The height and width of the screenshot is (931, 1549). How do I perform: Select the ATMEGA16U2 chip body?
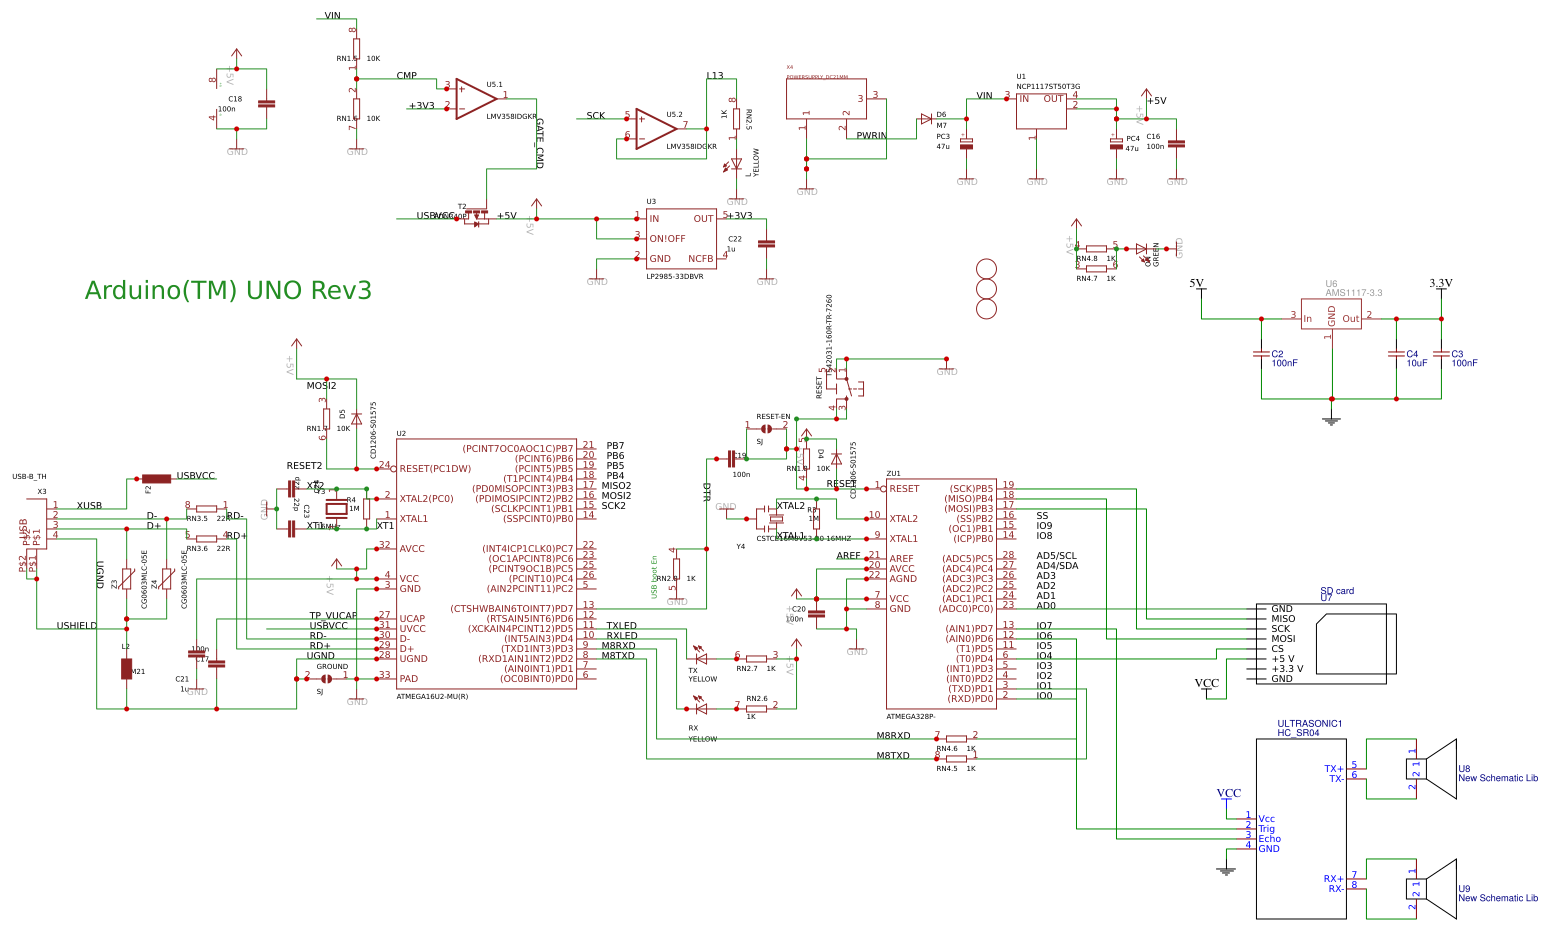point(487,564)
